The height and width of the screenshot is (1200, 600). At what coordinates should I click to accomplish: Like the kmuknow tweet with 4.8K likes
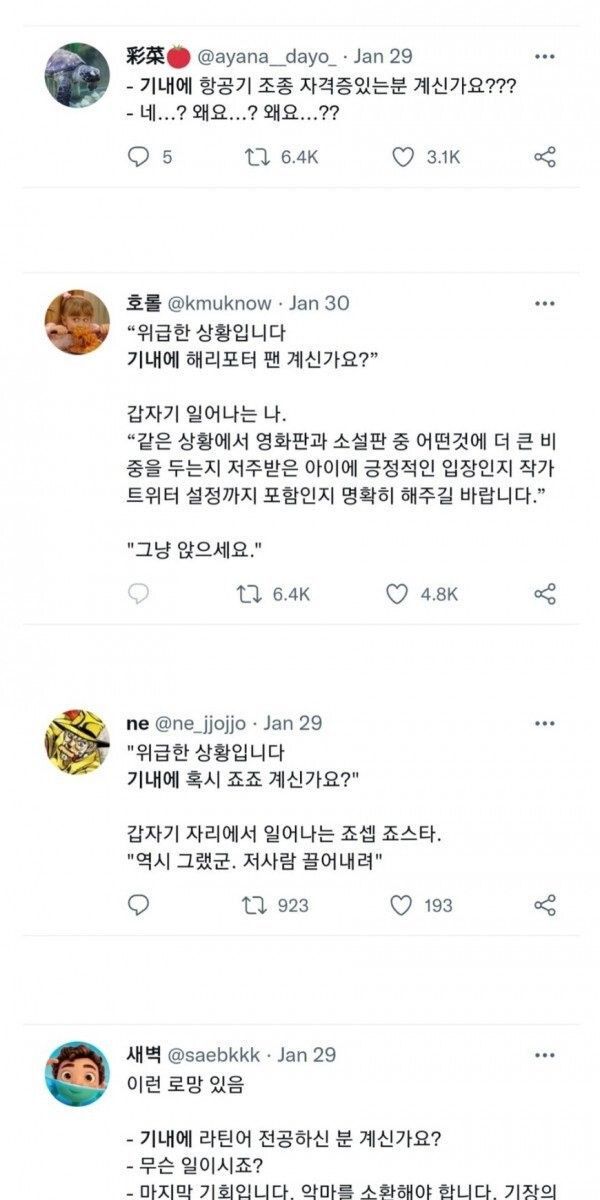(x=397, y=594)
